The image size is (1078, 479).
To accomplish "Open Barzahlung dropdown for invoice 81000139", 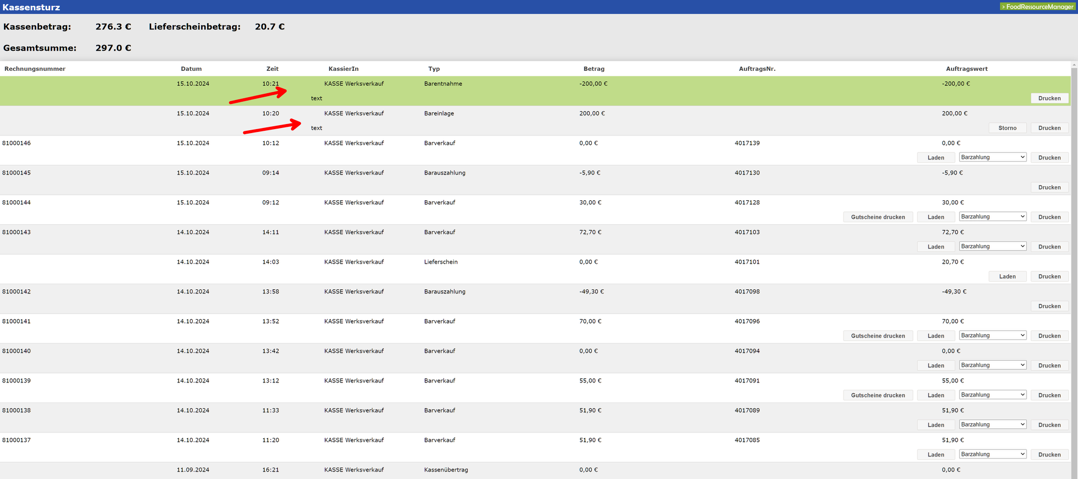I will coord(992,395).
